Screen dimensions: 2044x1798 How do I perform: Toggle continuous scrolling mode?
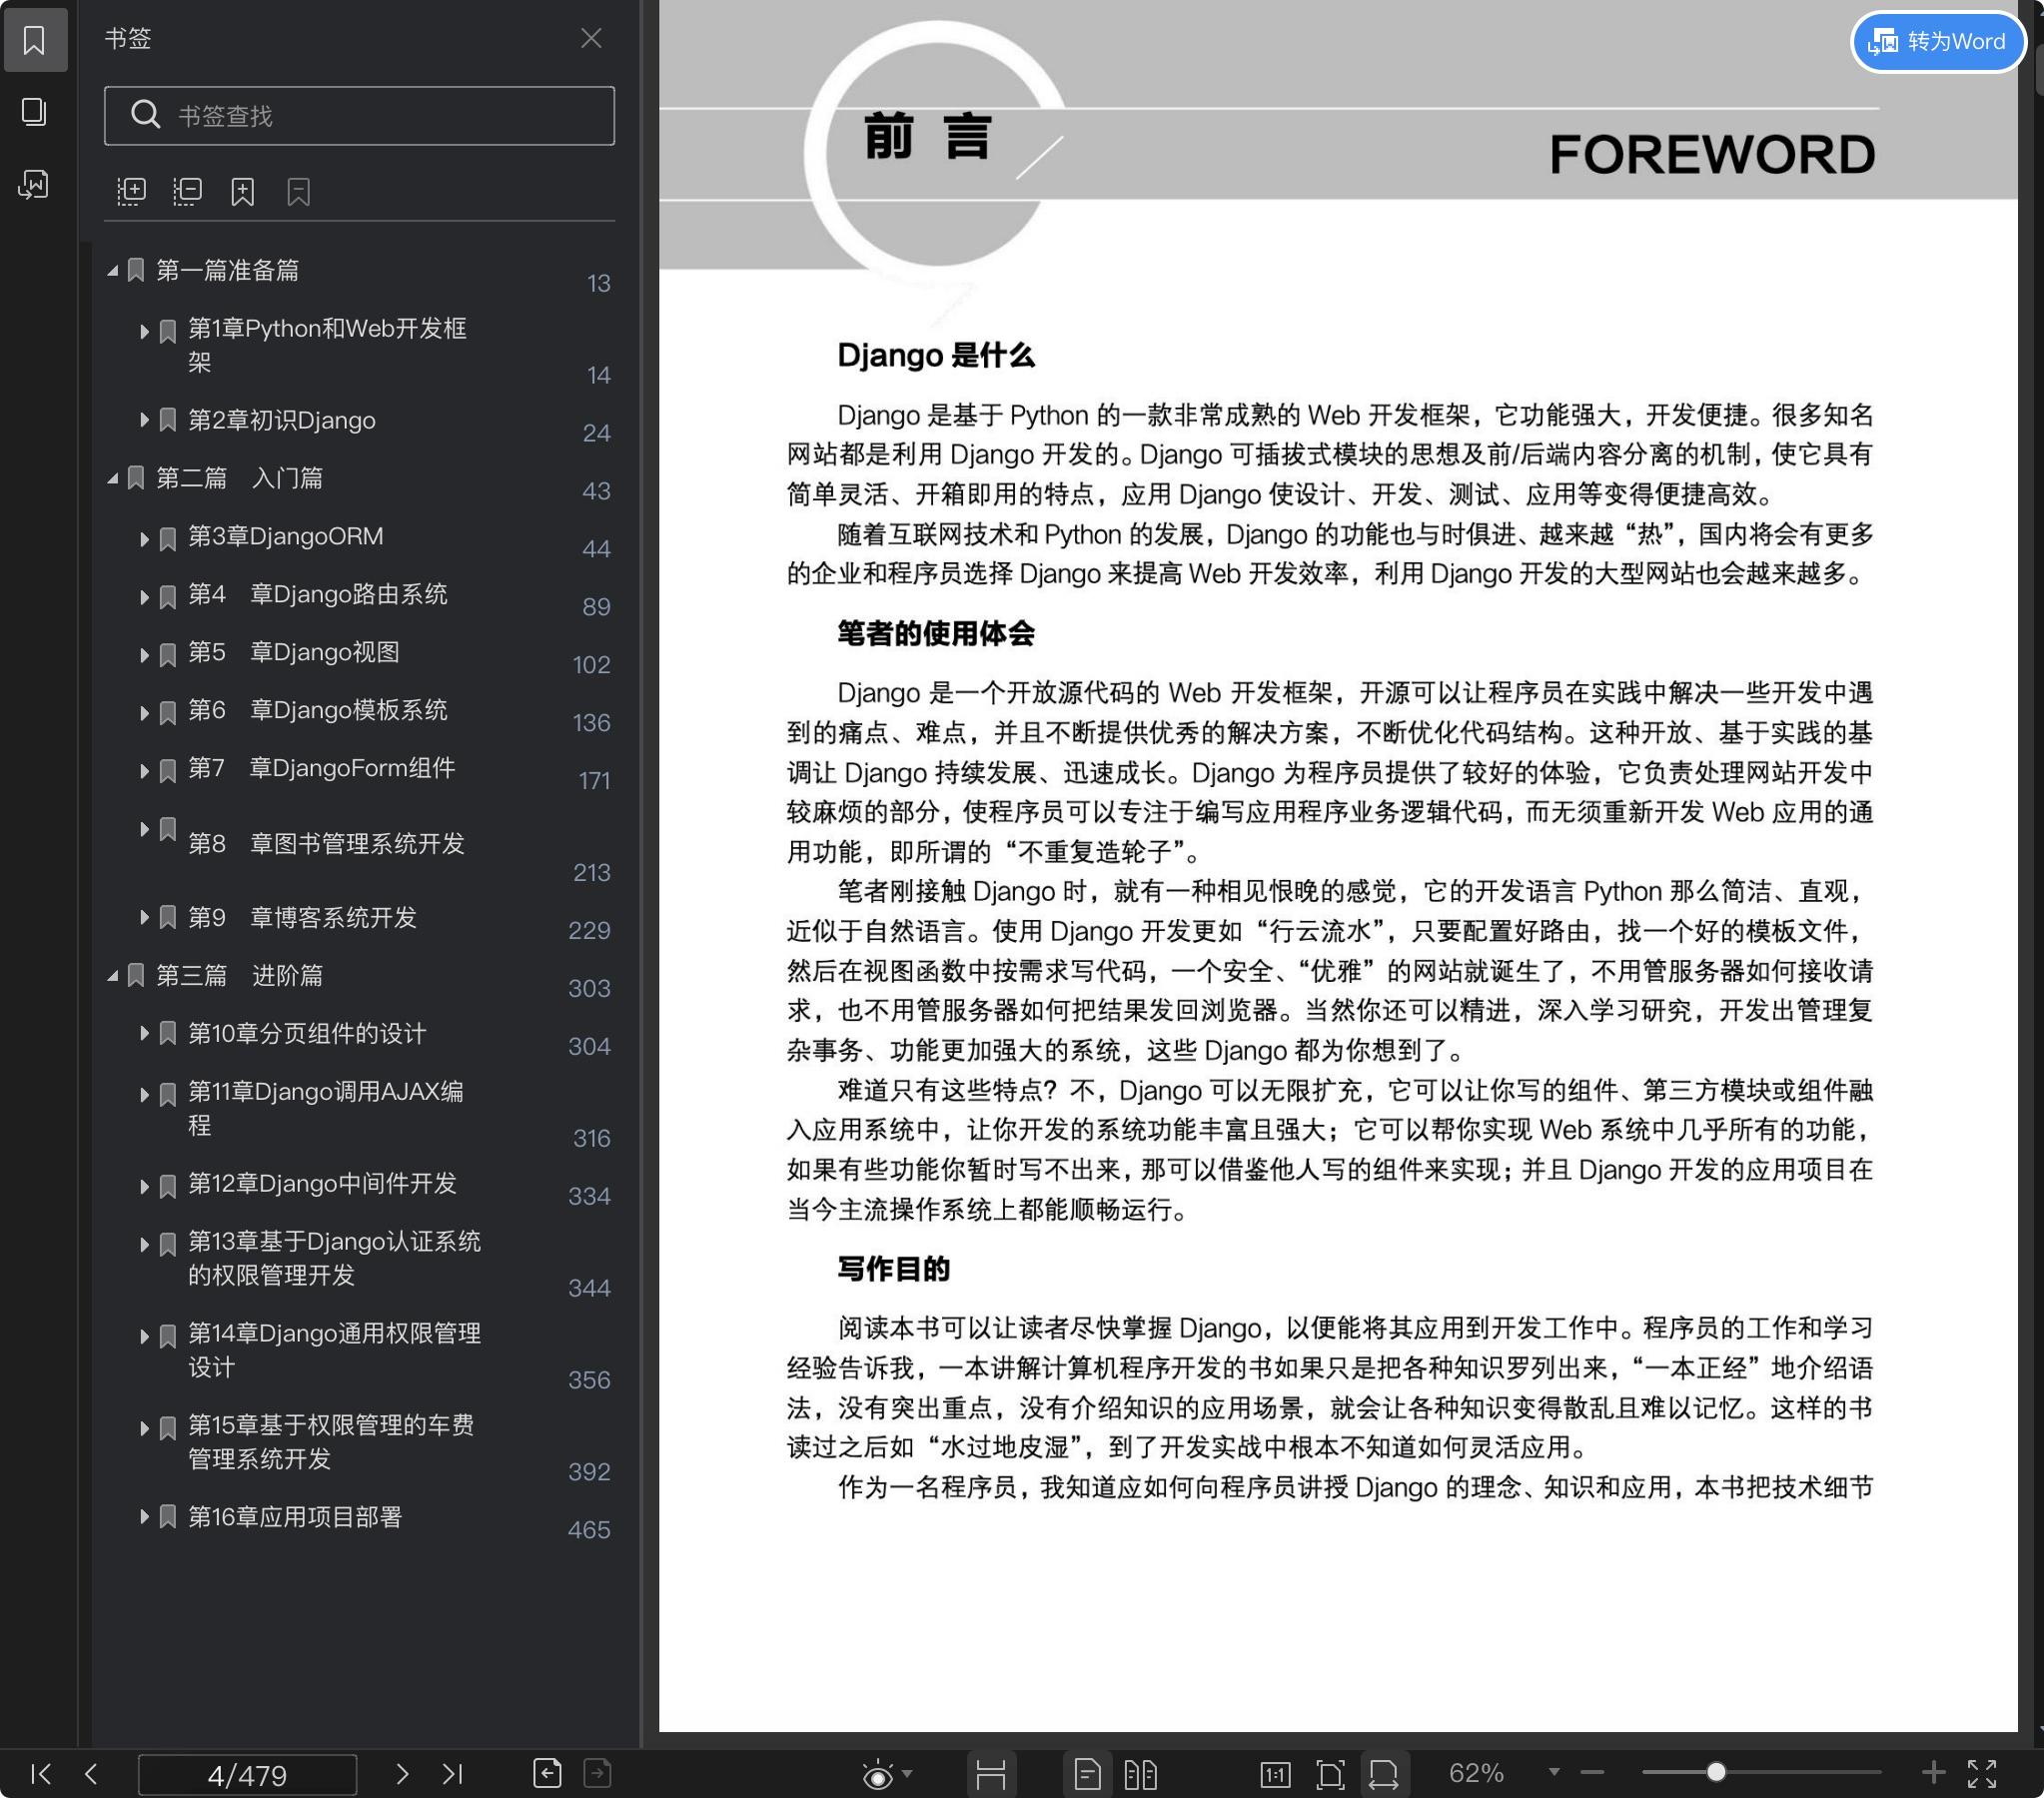tap(990, 1774)
